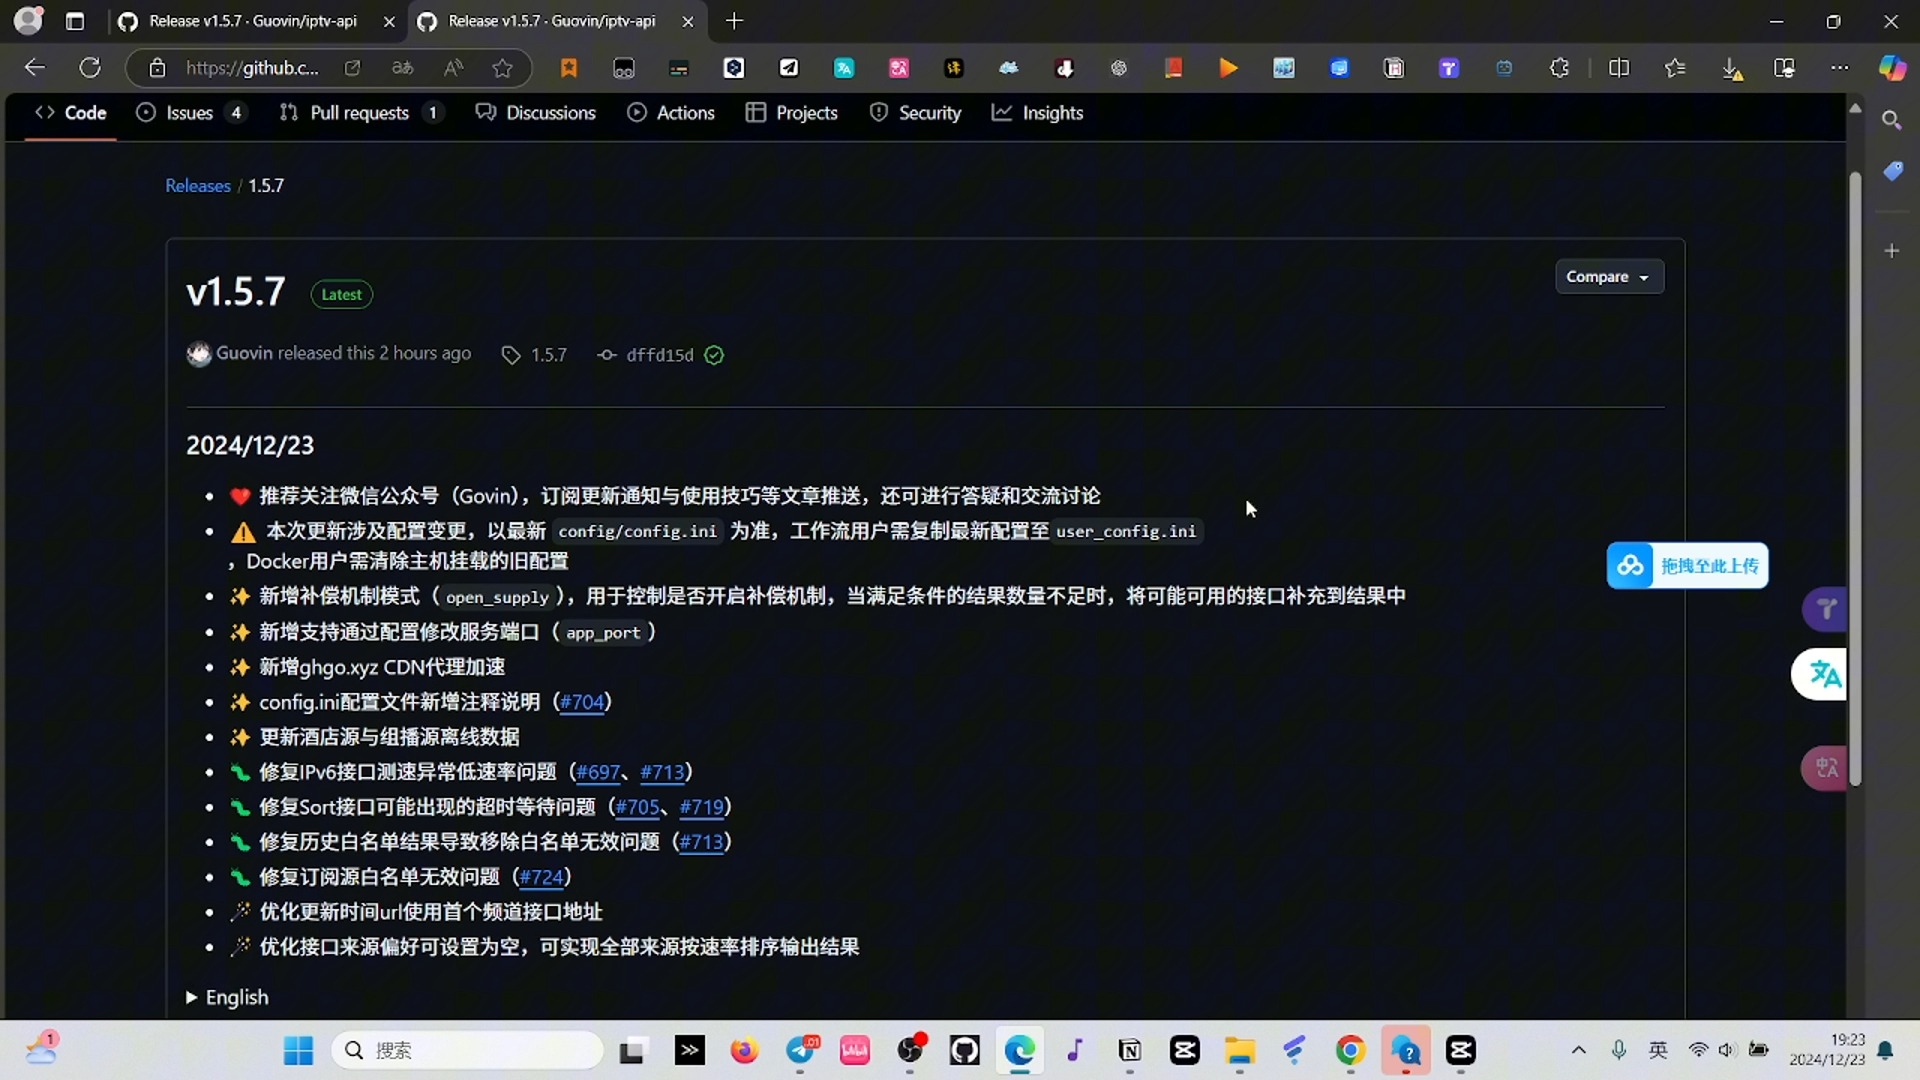Screen dimensions: 1920x1080
Task: Open issue #697 link
Action: 599,773
